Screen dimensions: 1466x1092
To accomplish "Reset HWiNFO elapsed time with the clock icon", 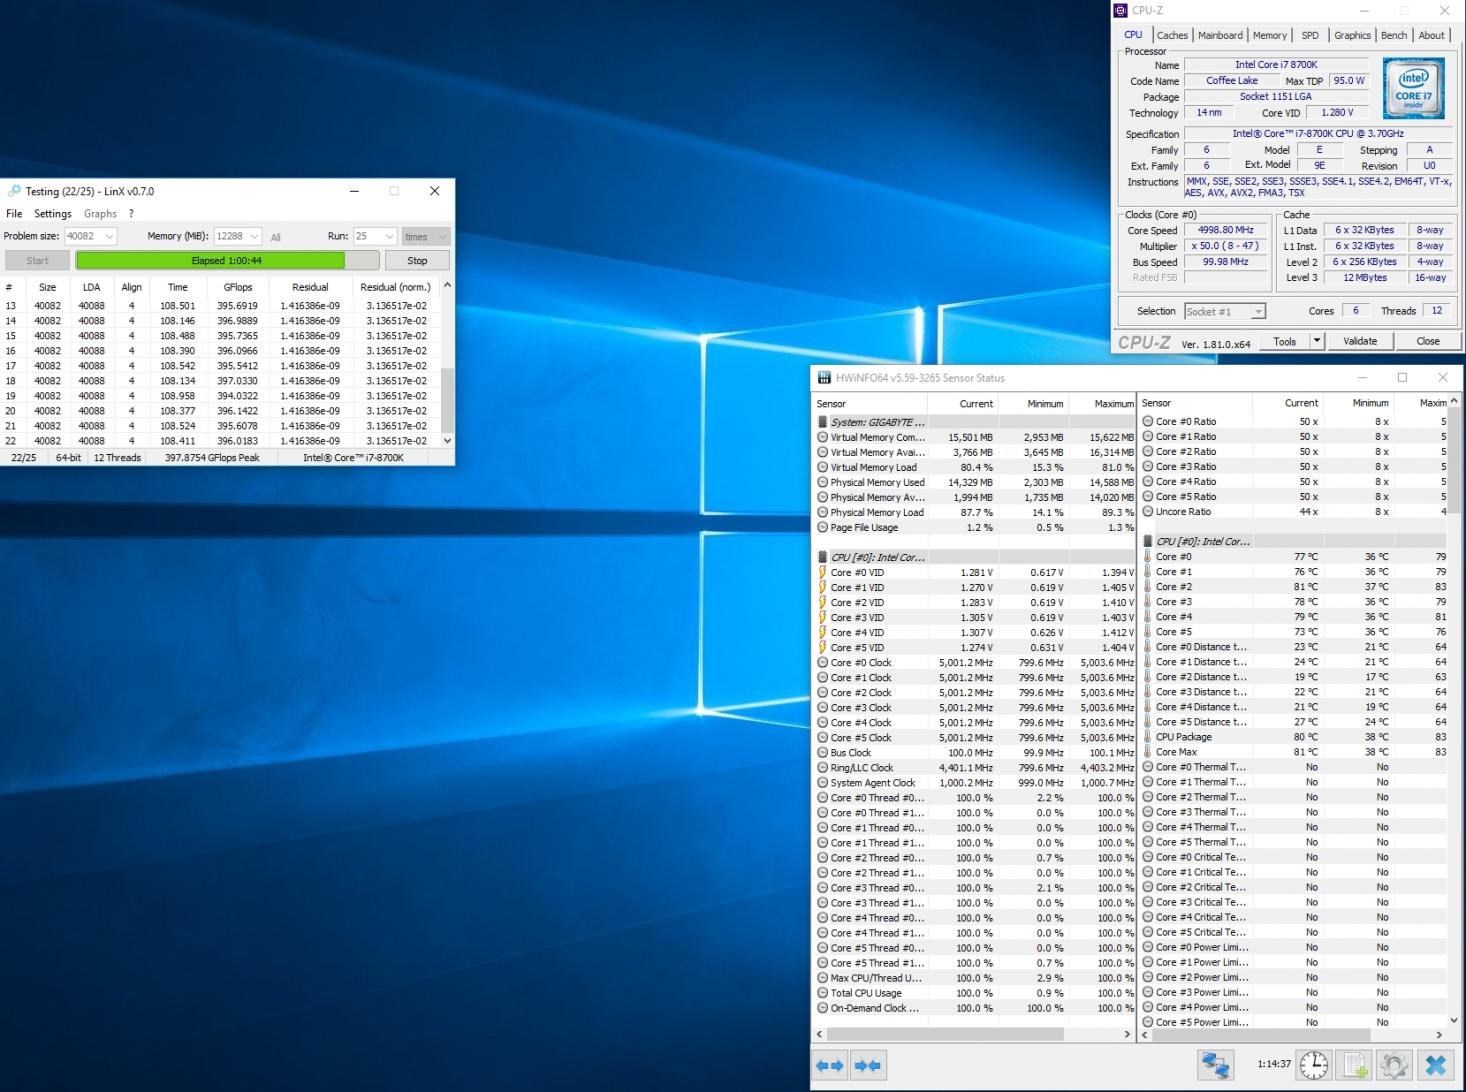I will coord(1314,1065).
